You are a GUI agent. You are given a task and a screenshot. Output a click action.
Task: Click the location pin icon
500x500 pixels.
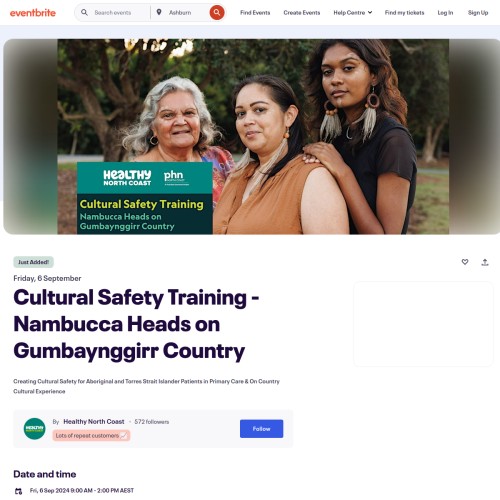pos(159,12)
